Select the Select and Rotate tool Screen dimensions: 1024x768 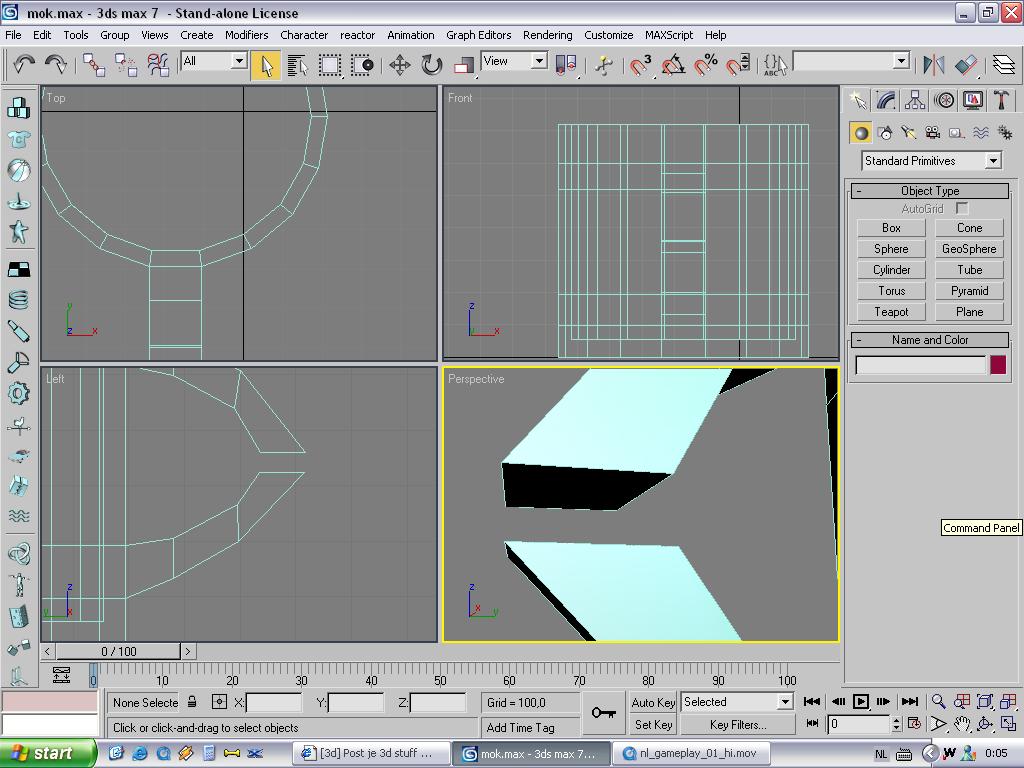[x=431, y=66]
